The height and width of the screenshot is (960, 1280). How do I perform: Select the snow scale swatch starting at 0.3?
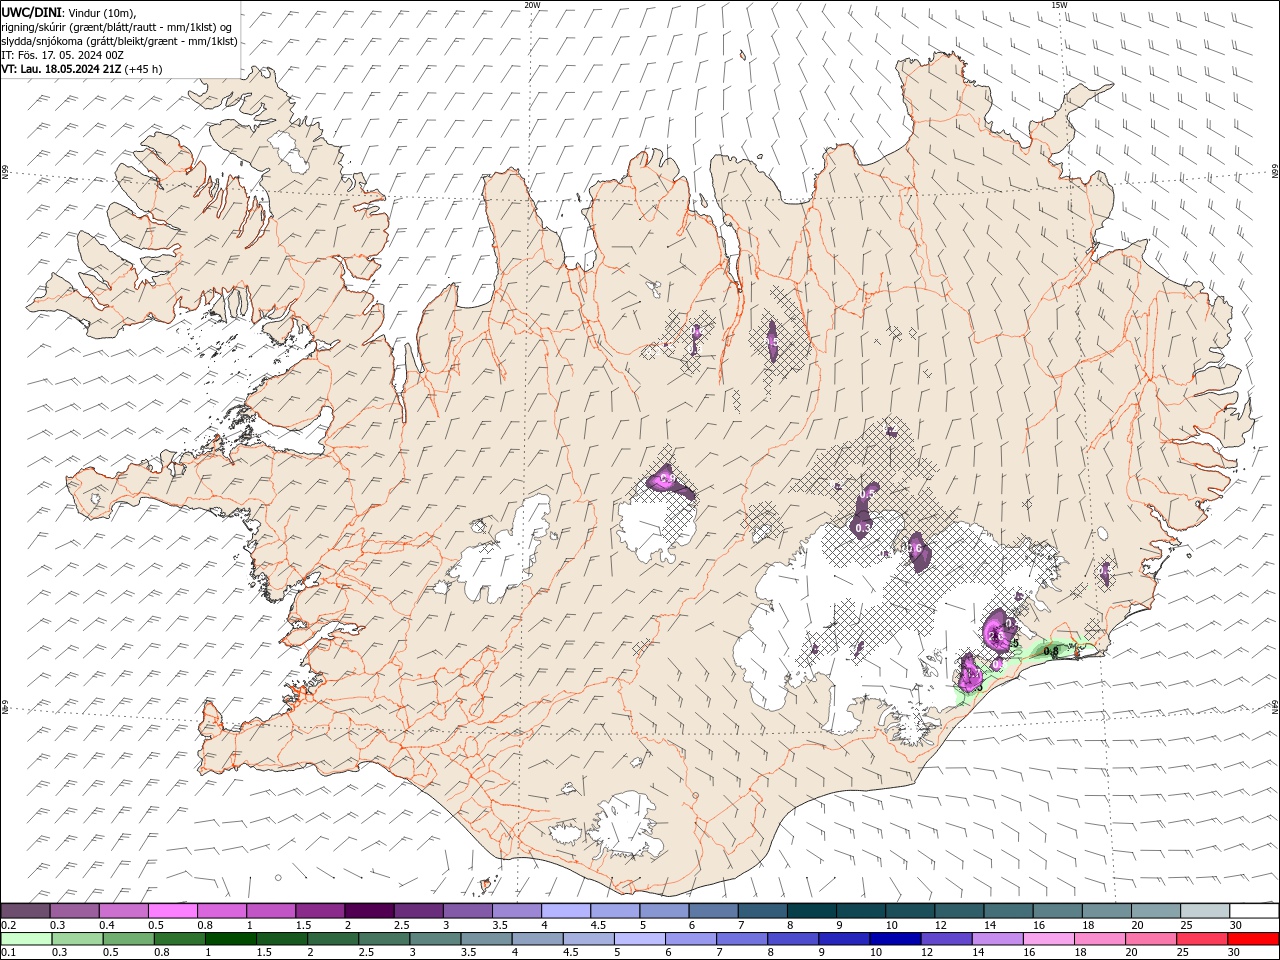[75, 911]
